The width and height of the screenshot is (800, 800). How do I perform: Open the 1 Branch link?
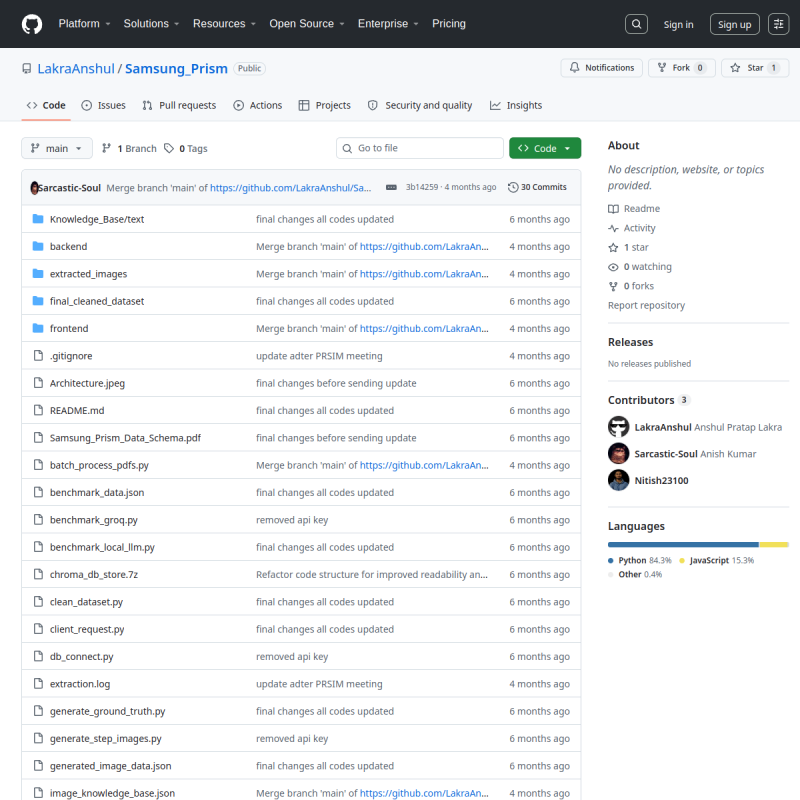click(130, 148)
